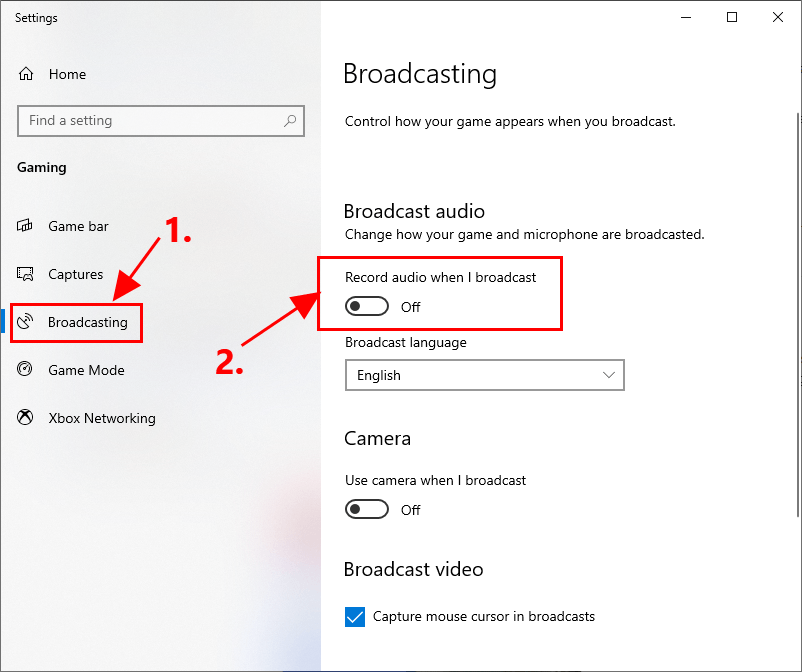Open the Game bar settings
The width and height of the screenshot is (802, 672).
click(x=78, y=226)
